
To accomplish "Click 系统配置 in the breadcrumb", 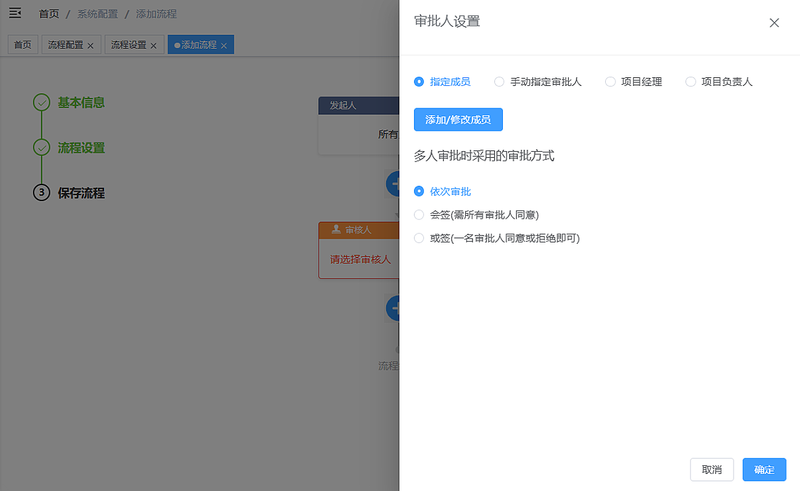I will tap(97, 14).
